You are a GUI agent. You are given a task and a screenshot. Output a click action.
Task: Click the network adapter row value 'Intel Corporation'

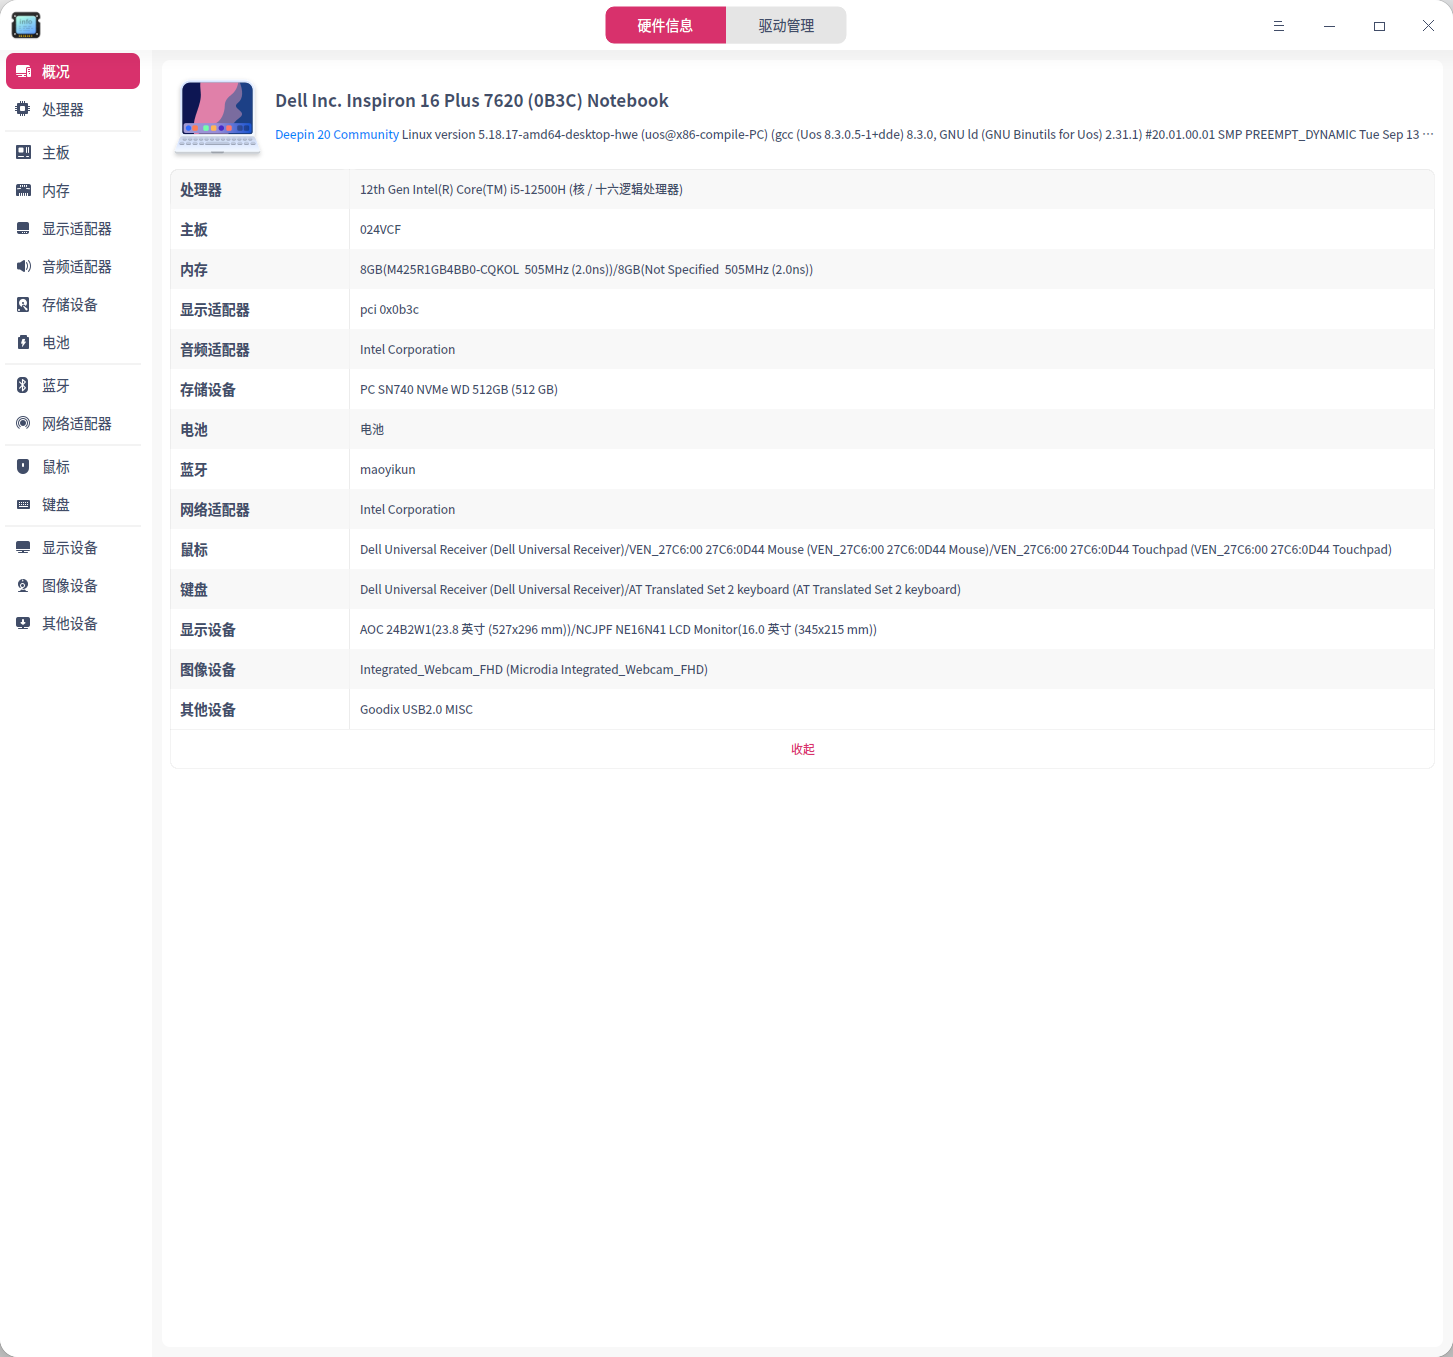click(407, 510)
